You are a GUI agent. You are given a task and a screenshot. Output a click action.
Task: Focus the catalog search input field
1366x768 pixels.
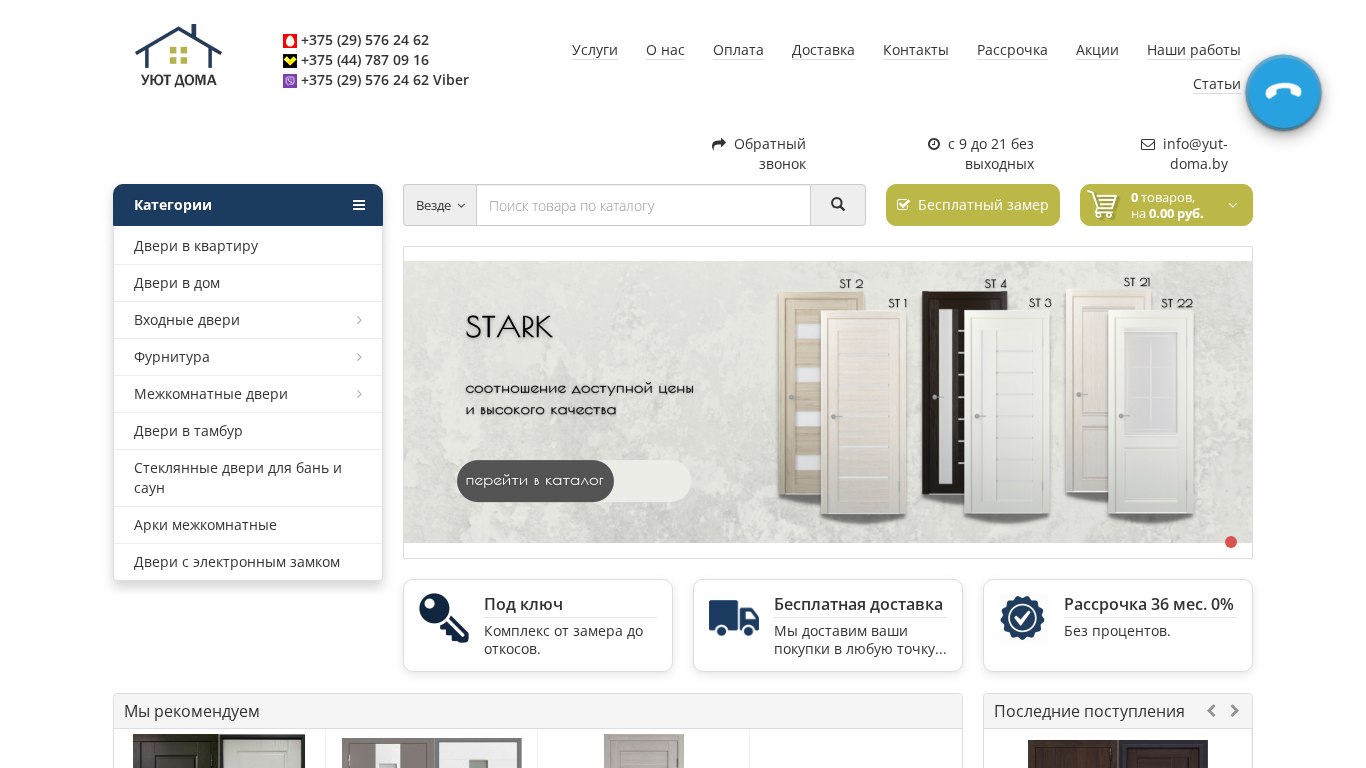tap(643, 205)
